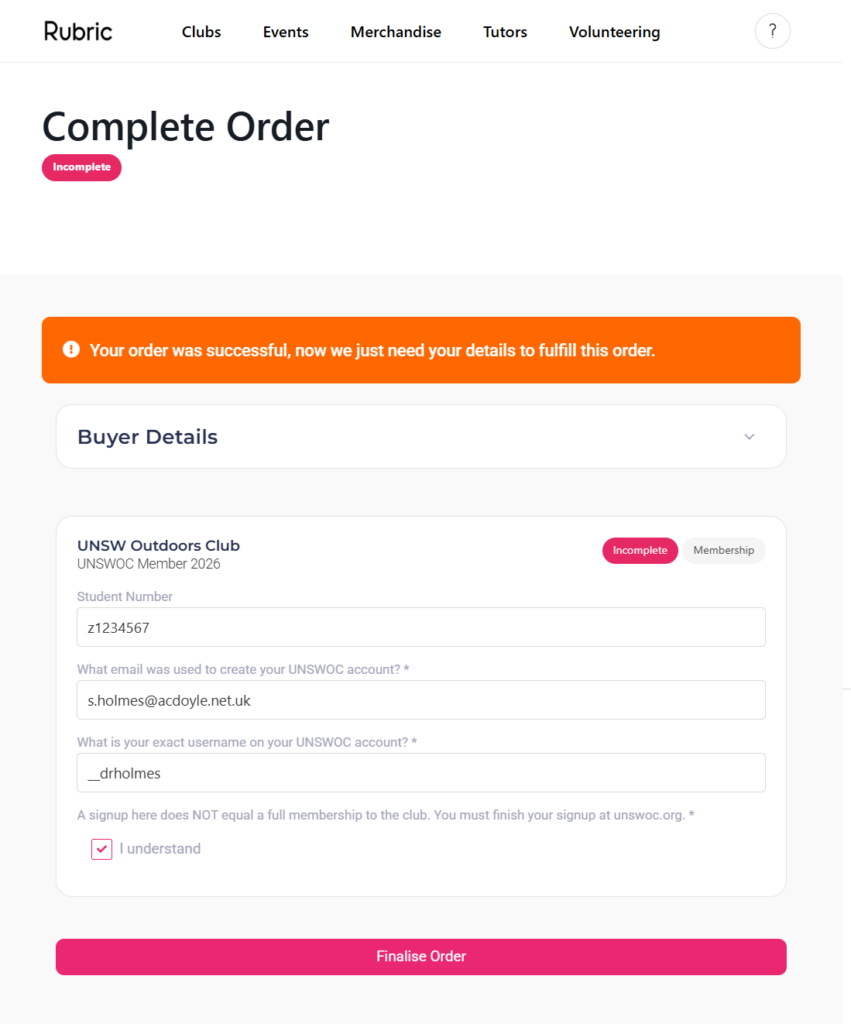Click the UNSW Outdoors Club title
The height and width of the screenshot is (1024, 851).
[158, 546]
